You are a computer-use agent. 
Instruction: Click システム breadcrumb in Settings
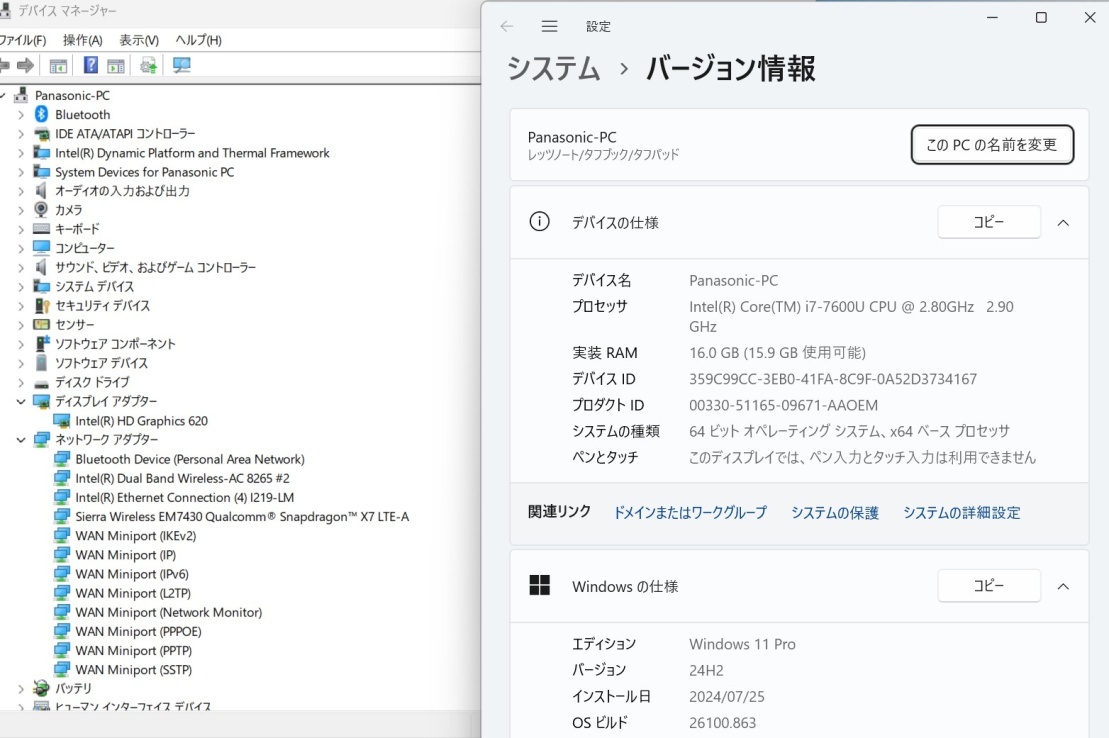554,69
